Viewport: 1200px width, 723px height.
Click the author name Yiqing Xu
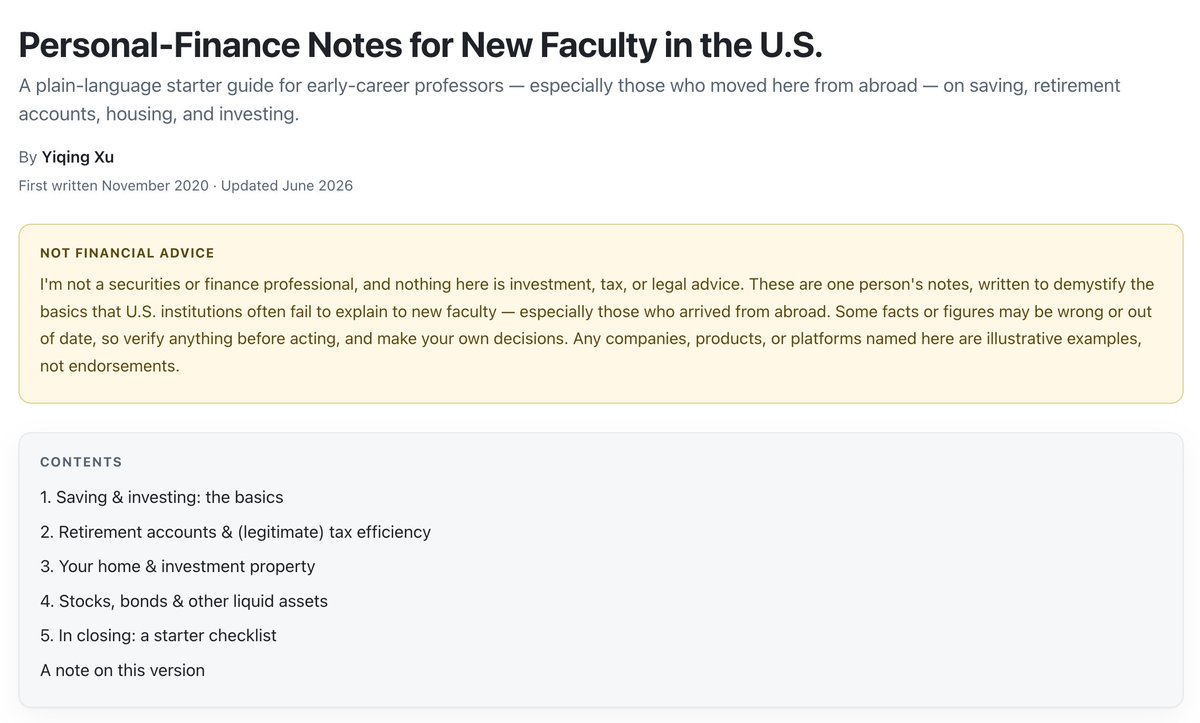pyautogui.click(x=78, y=157)
